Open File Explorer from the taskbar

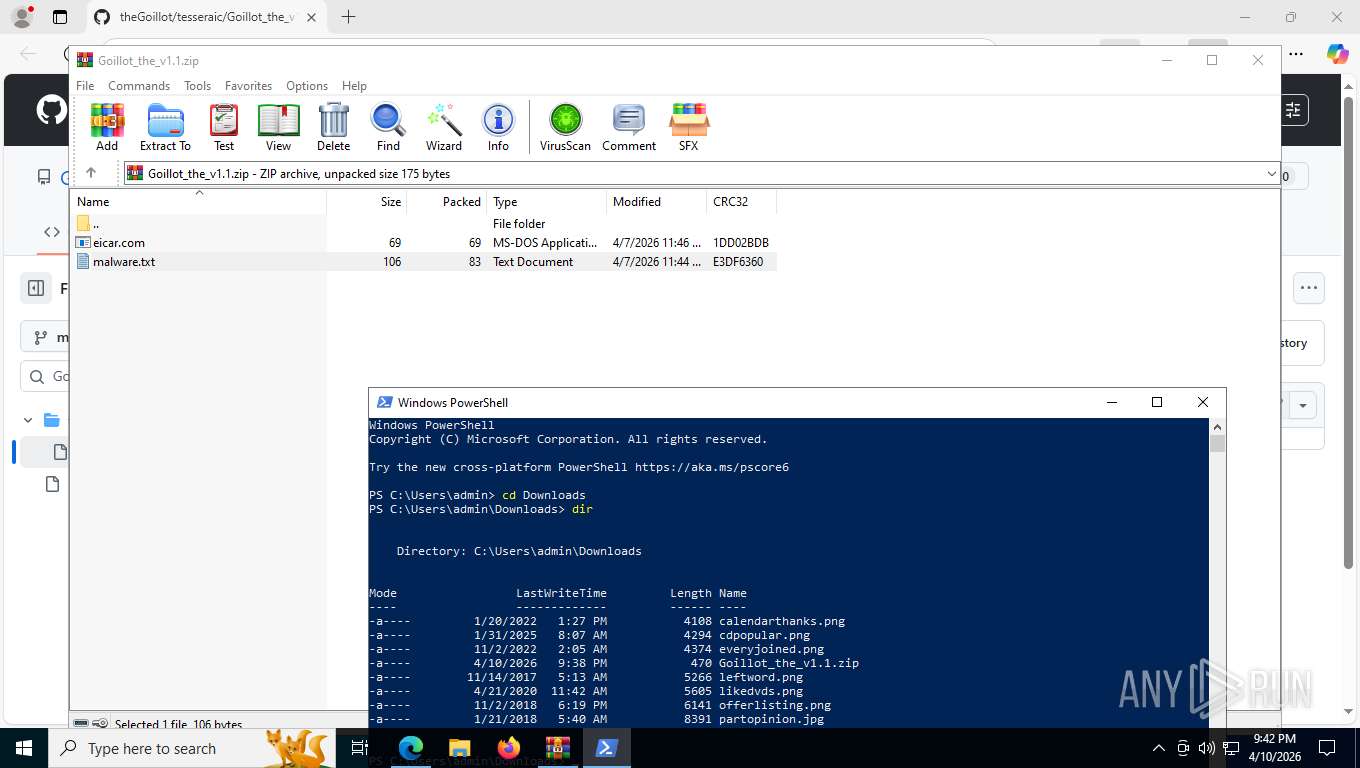coord(459,748)
